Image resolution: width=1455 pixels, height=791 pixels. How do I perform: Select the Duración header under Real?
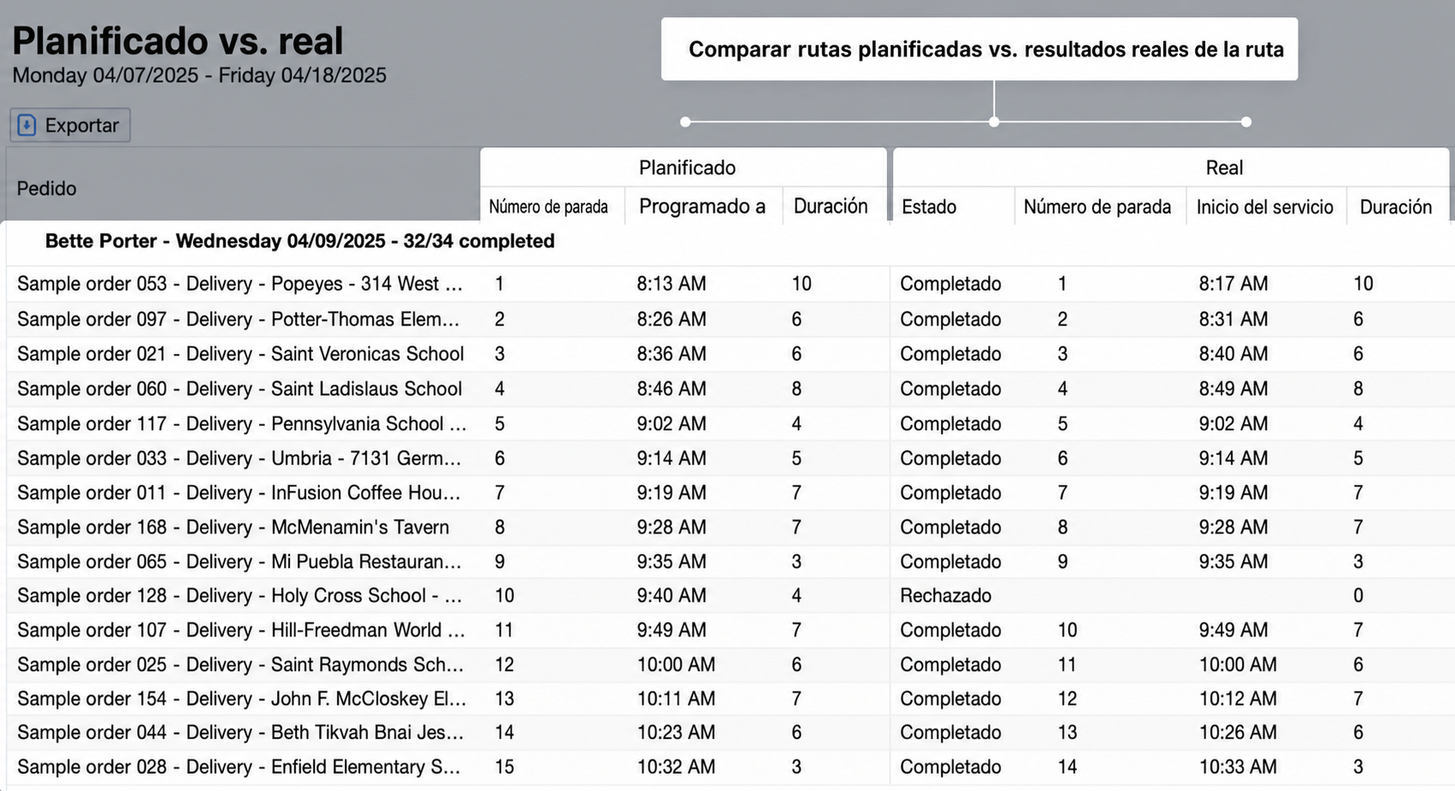click(1396, 207)
